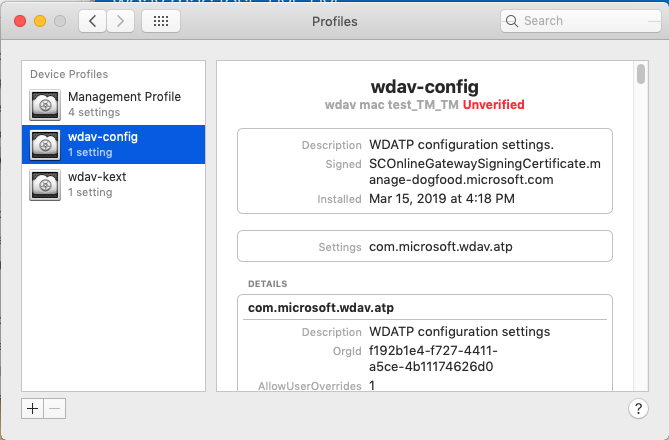Viewport: 669px width, 440px height.
Task: Click the profile details scrollbar handle
Action: click(x=641, y=74)
